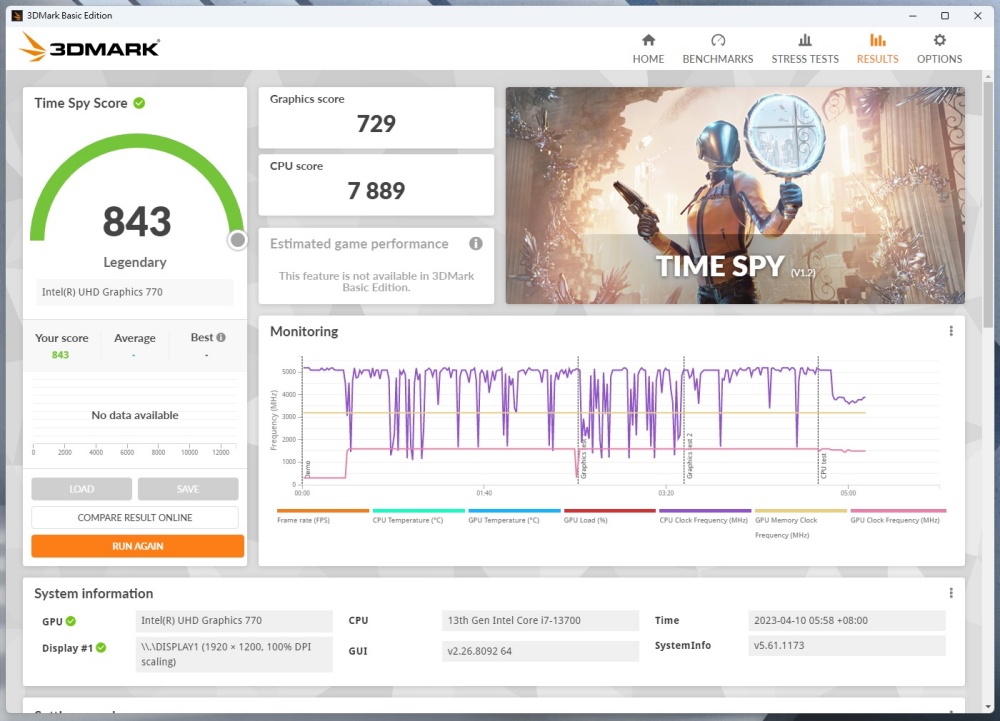Click green validation check beside Time Spy Score
Image resolution: width=1000 pixels, height=721 pixels.
pos(139,103)
